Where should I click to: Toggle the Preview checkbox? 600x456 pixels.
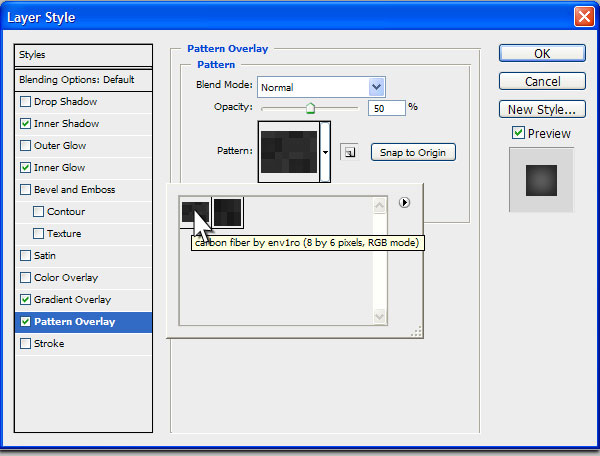[x=518, y=133]
